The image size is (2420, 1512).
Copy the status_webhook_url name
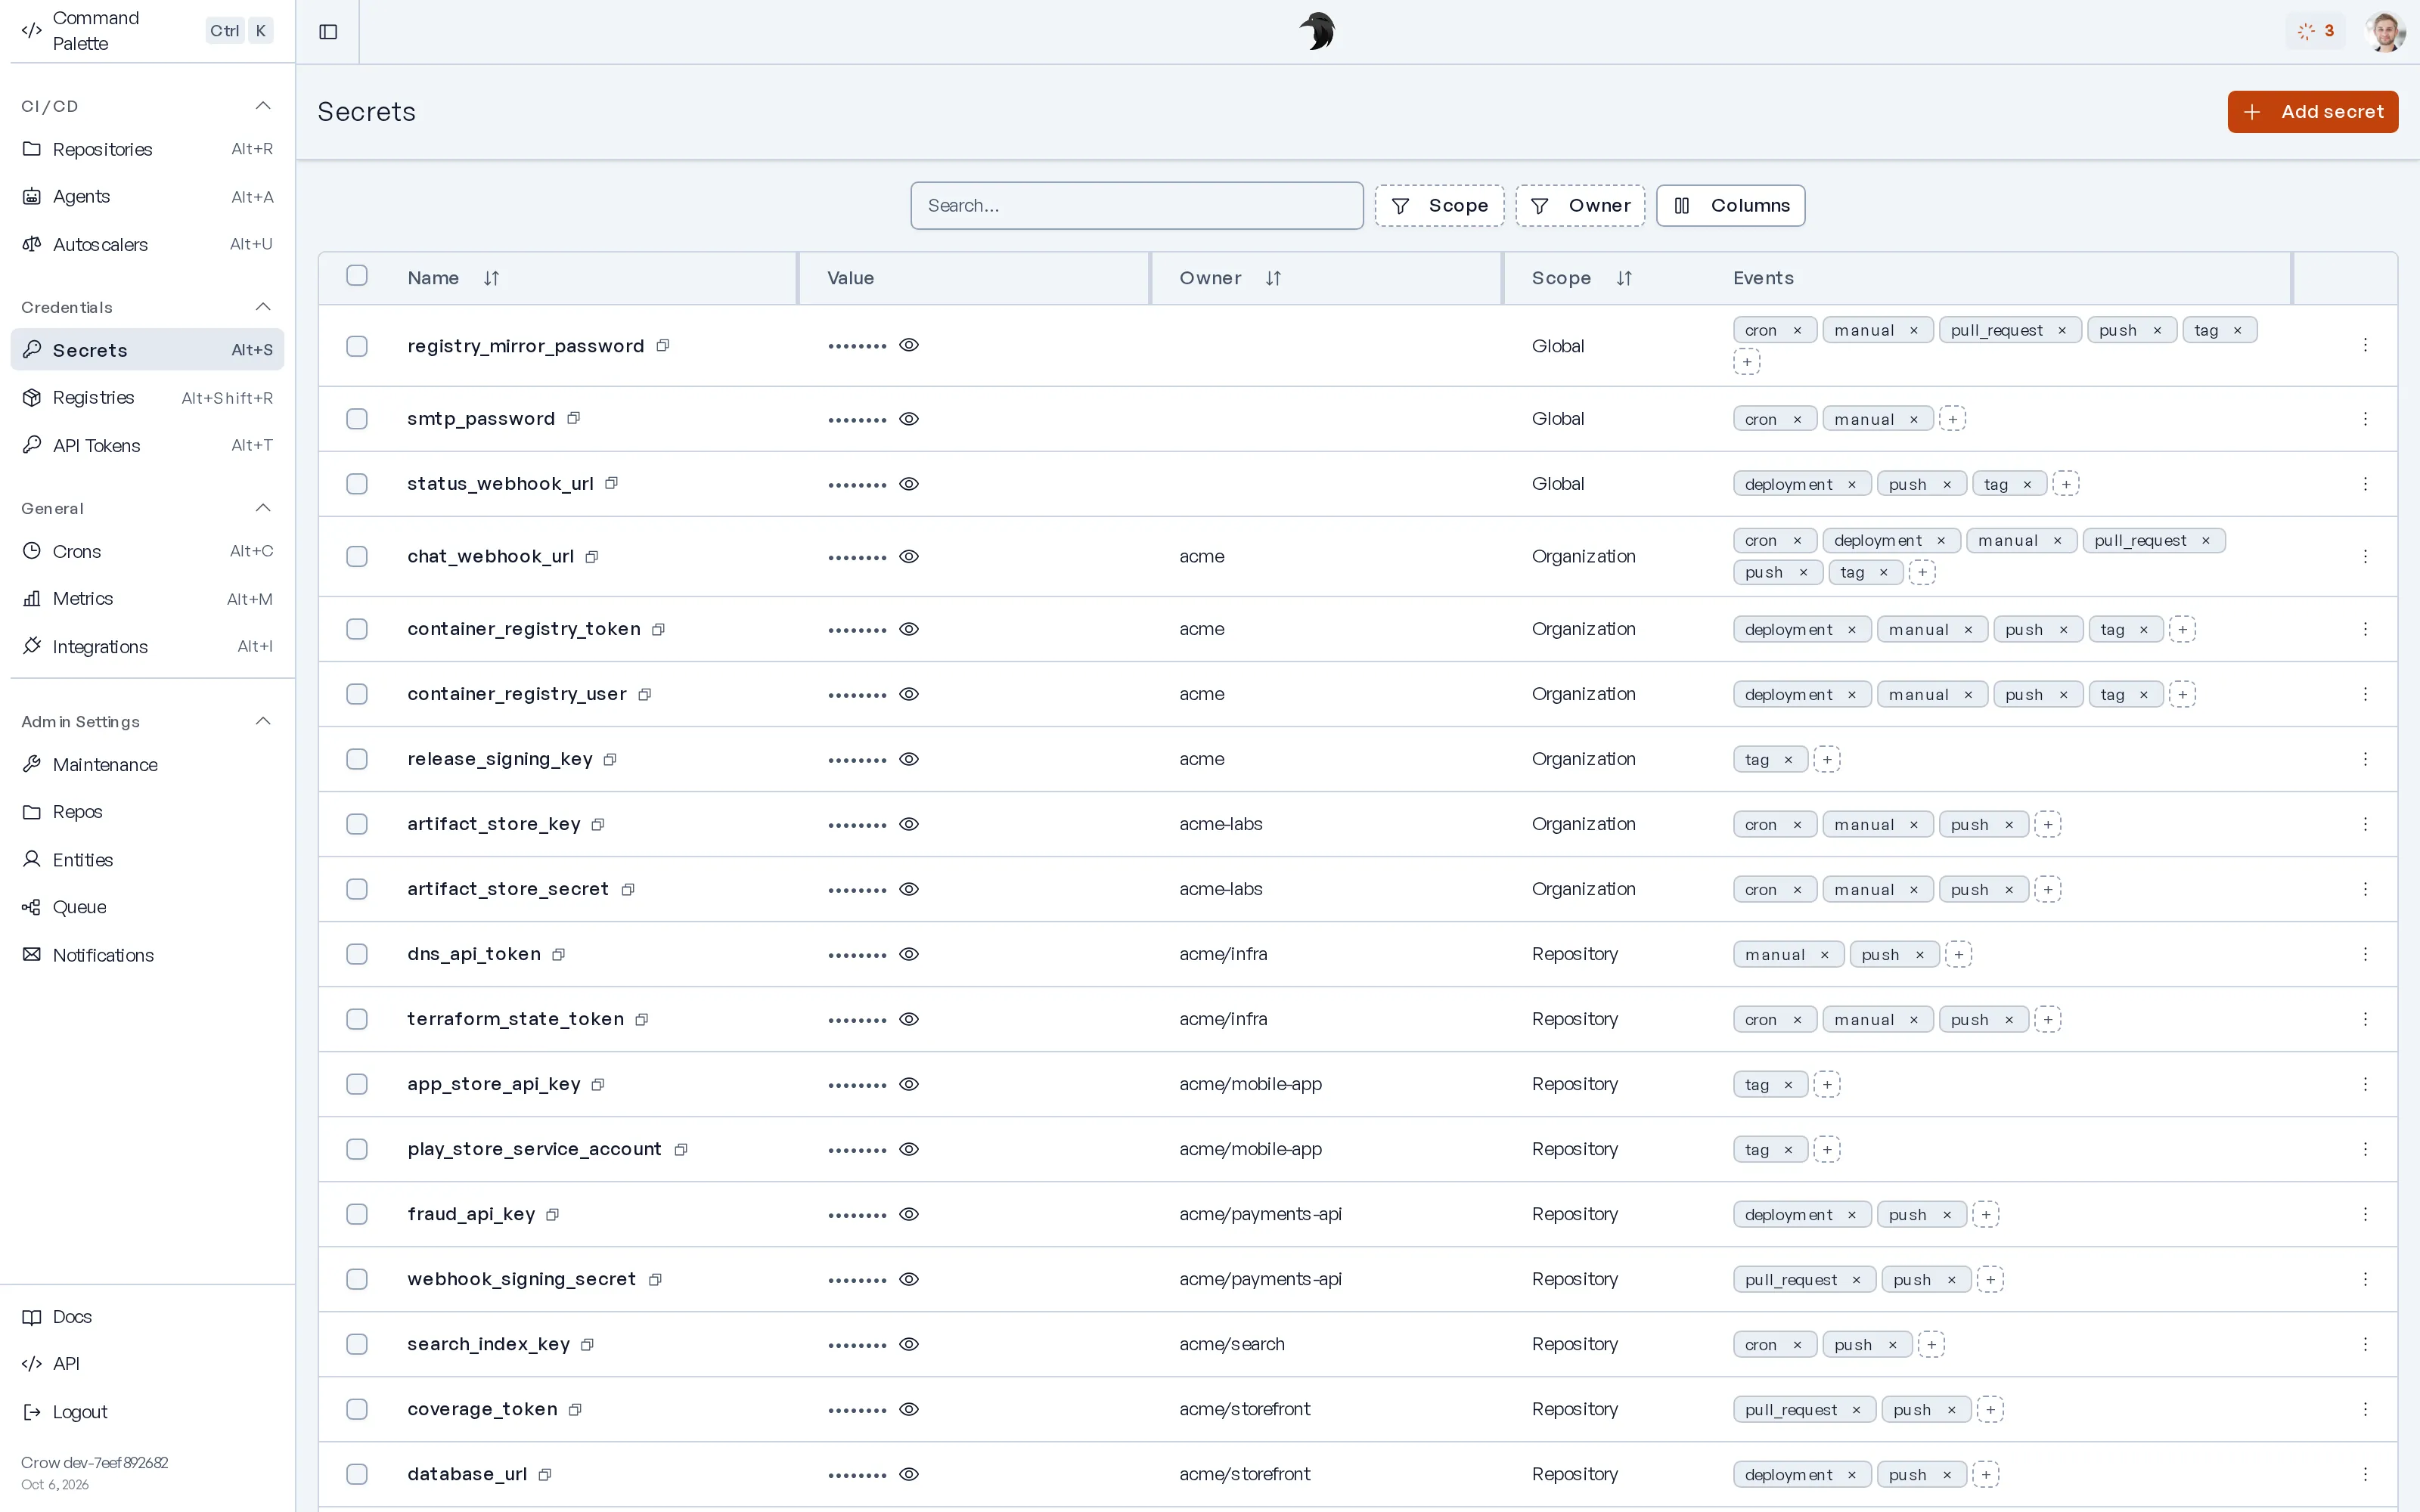pos(611,484)
